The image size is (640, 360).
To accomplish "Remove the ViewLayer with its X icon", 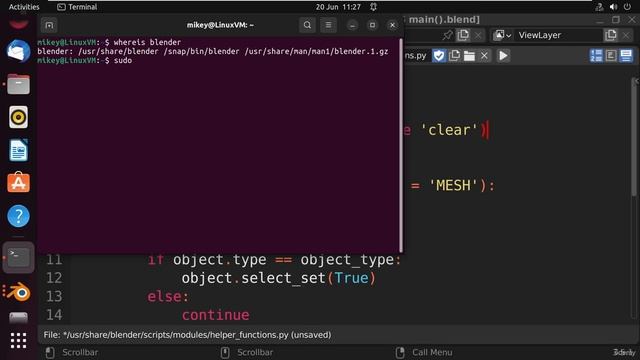I will tap(626, 35).
